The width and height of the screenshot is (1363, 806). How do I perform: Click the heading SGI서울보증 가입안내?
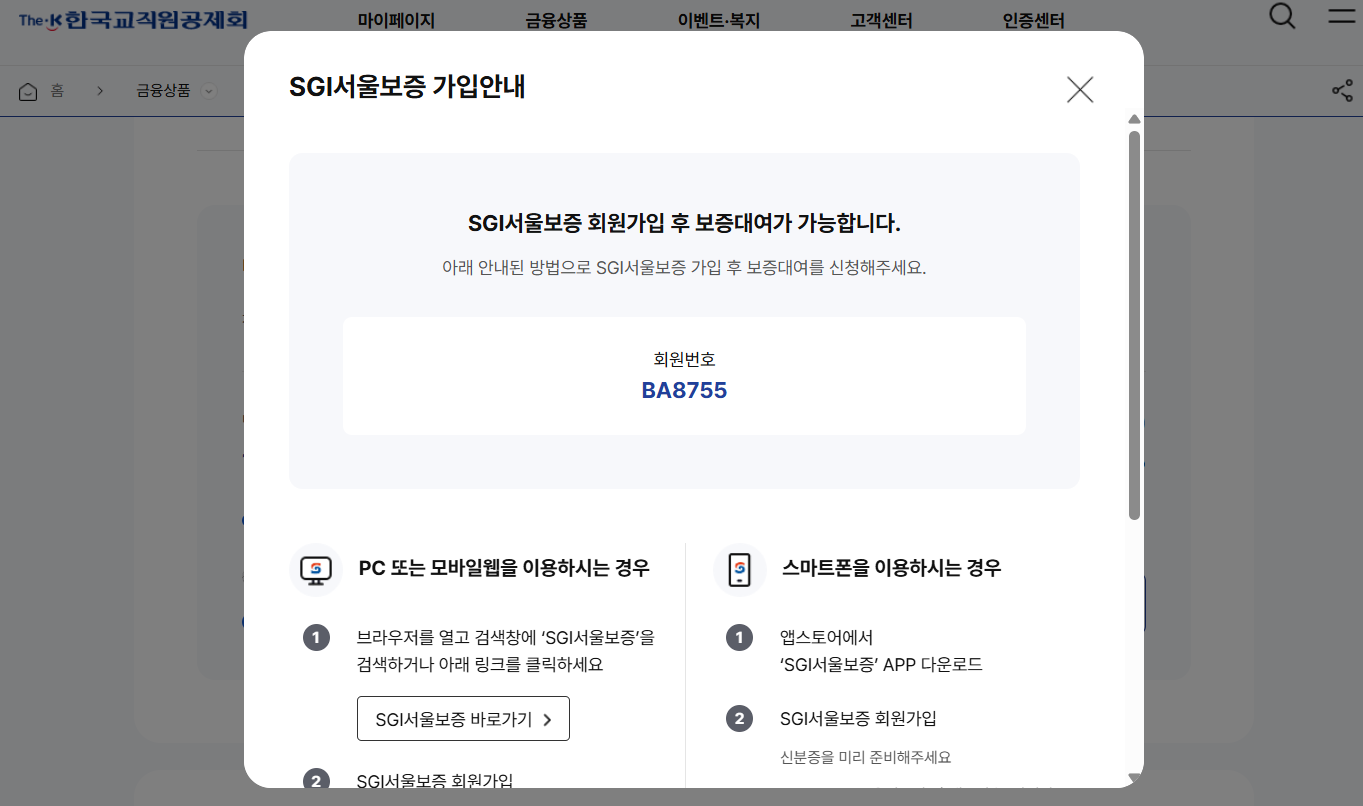click(x=407, y=87)
